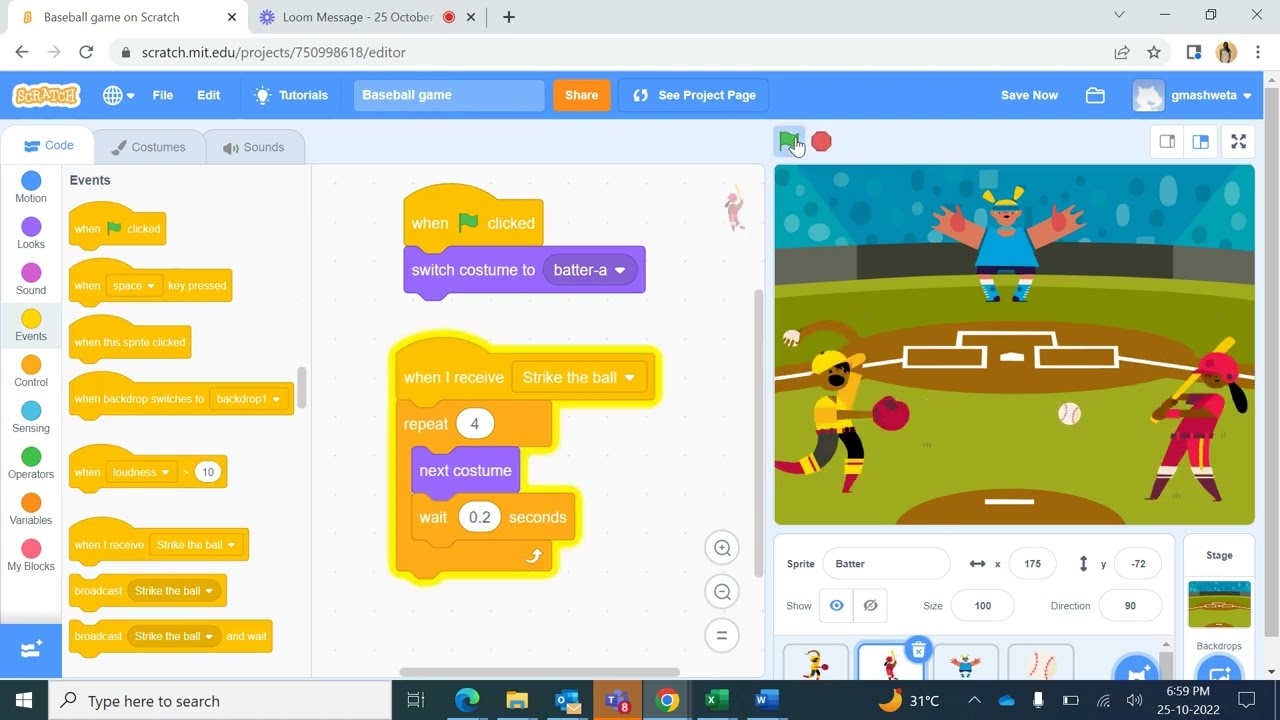Switch to the Code tab
This screenshot has height=720, width=1280.
48,146
